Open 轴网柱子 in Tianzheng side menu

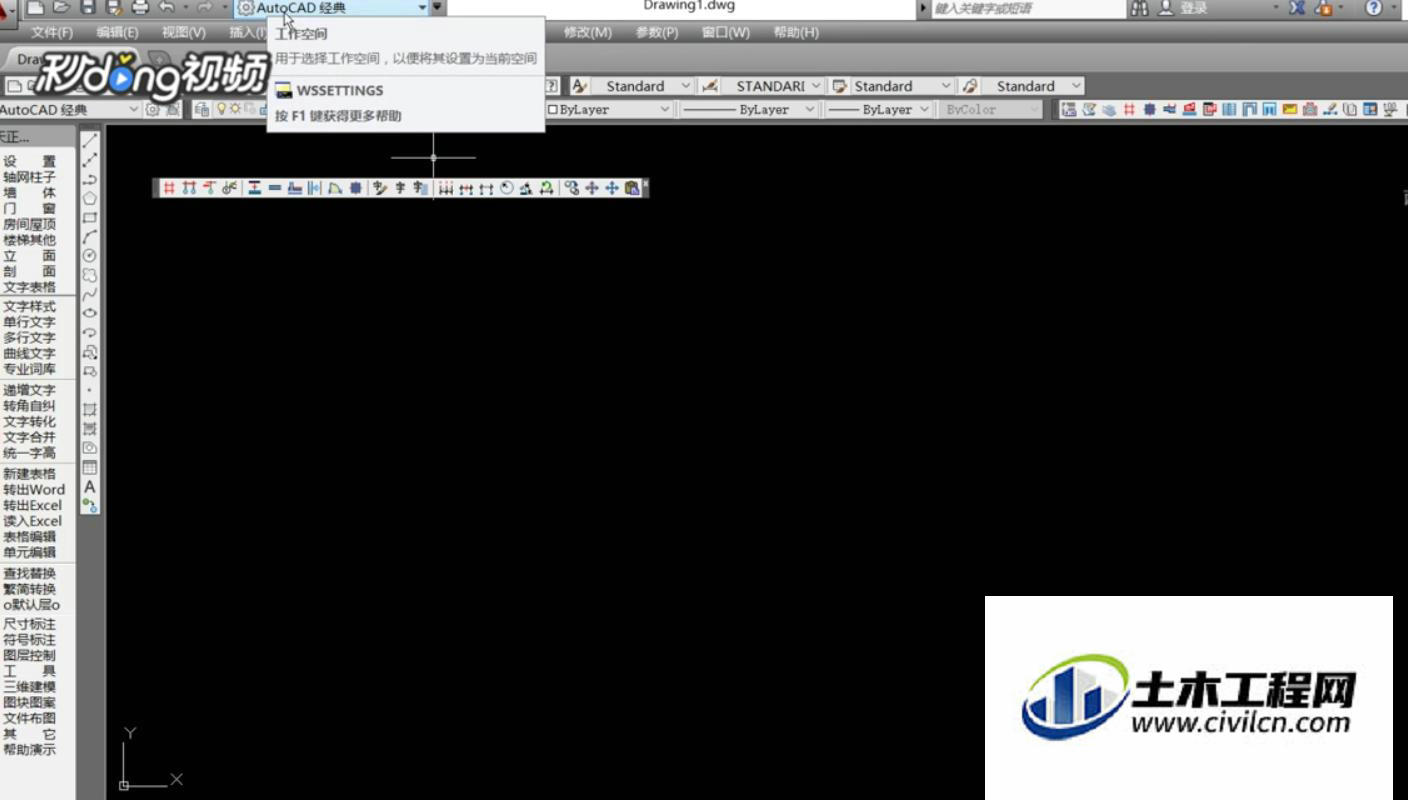click(30, 177)
